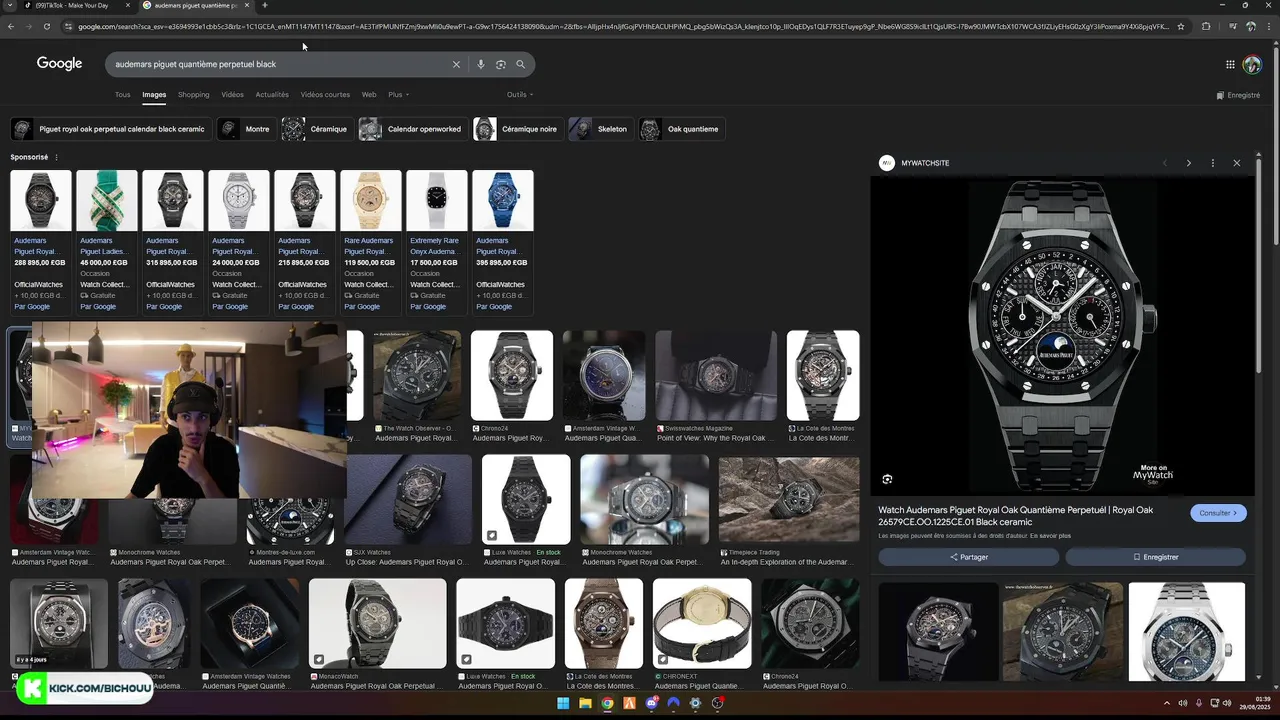
Task: Click the Chrome taskbar icon
Action: (607, 703)
